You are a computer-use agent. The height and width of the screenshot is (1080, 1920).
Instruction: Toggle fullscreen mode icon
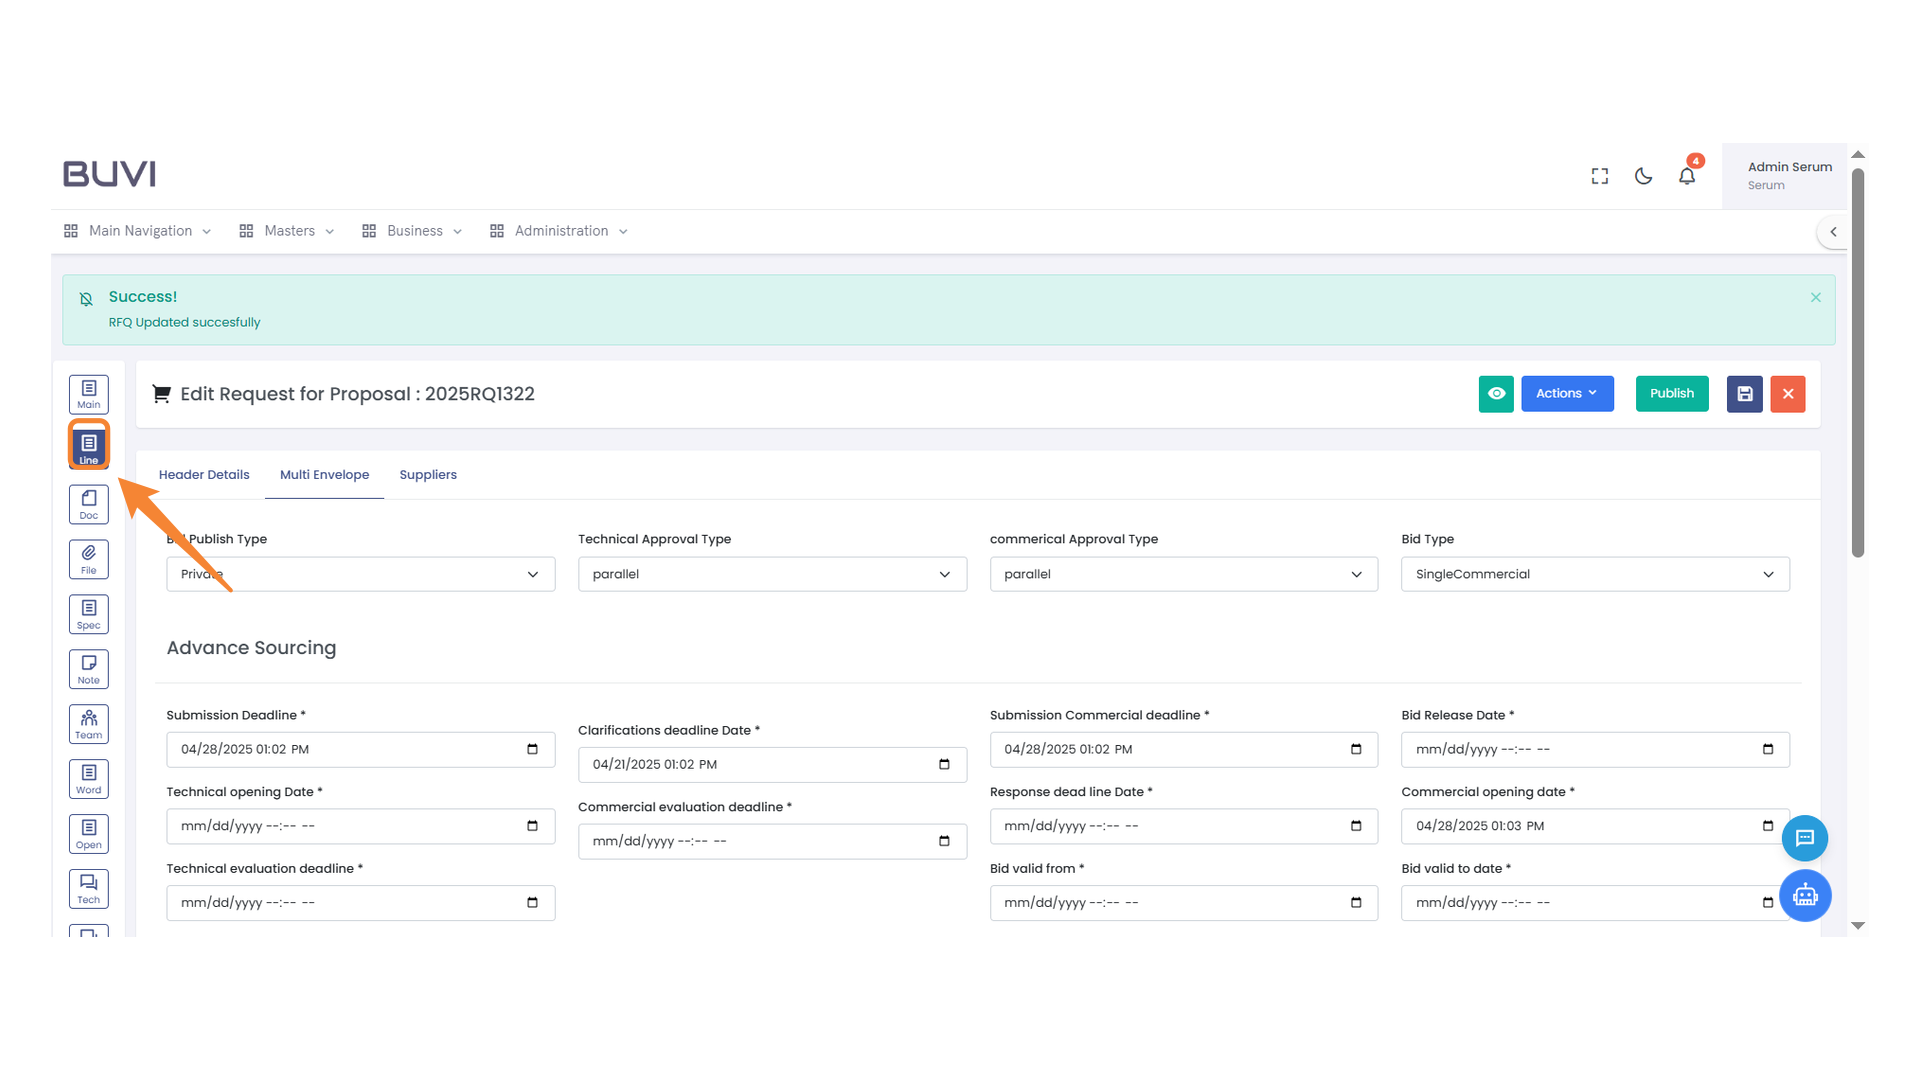click(x=1600, y=176)
